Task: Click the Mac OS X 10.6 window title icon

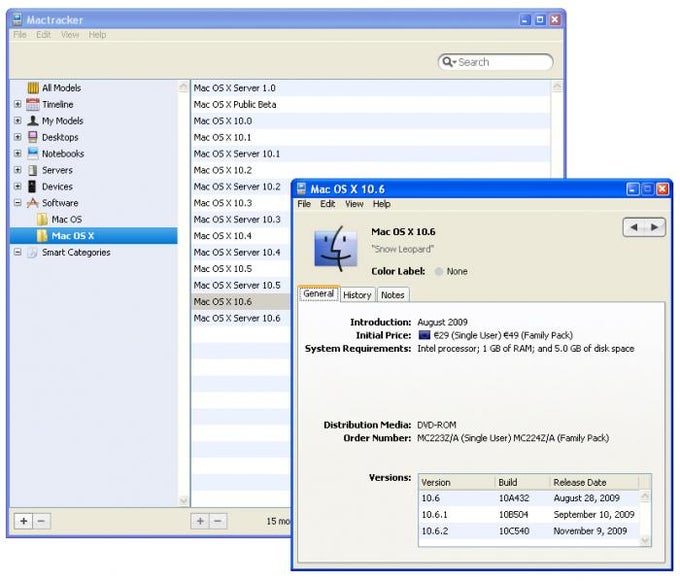Action: [x=302, y=189]
